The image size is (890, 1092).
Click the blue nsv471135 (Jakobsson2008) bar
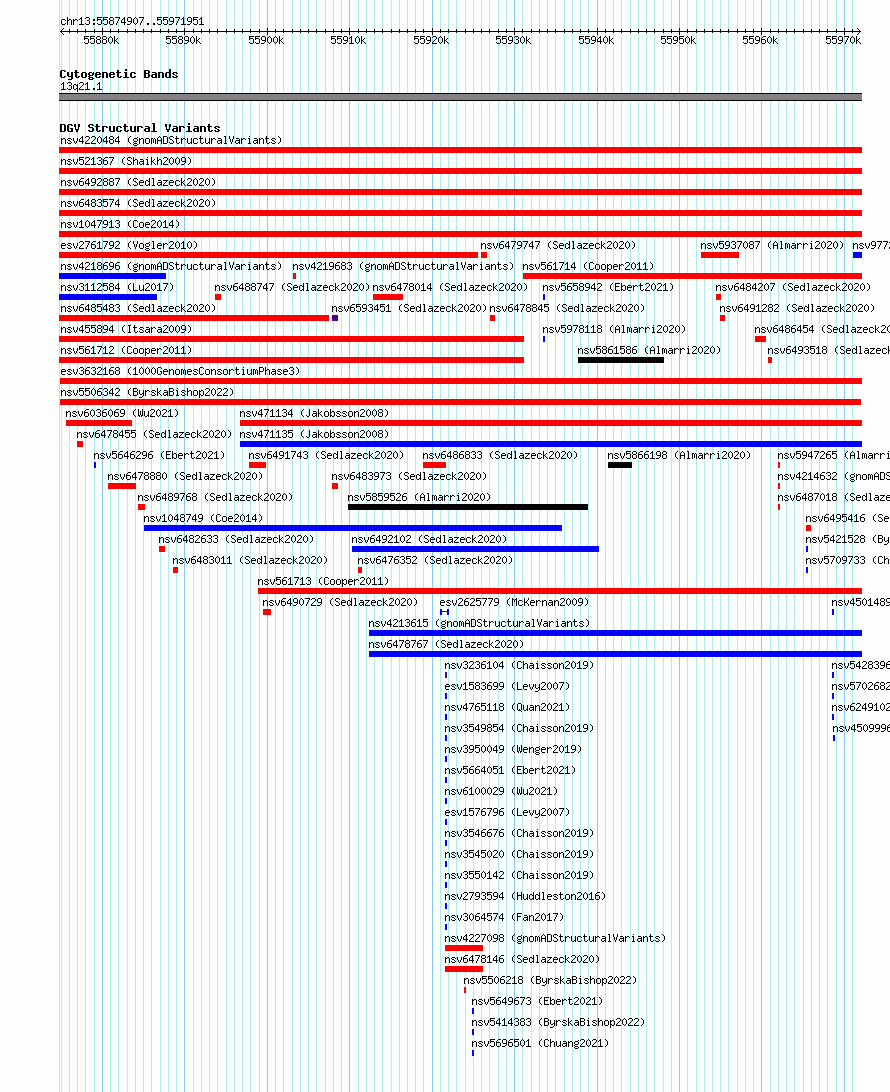coord(551,444)
